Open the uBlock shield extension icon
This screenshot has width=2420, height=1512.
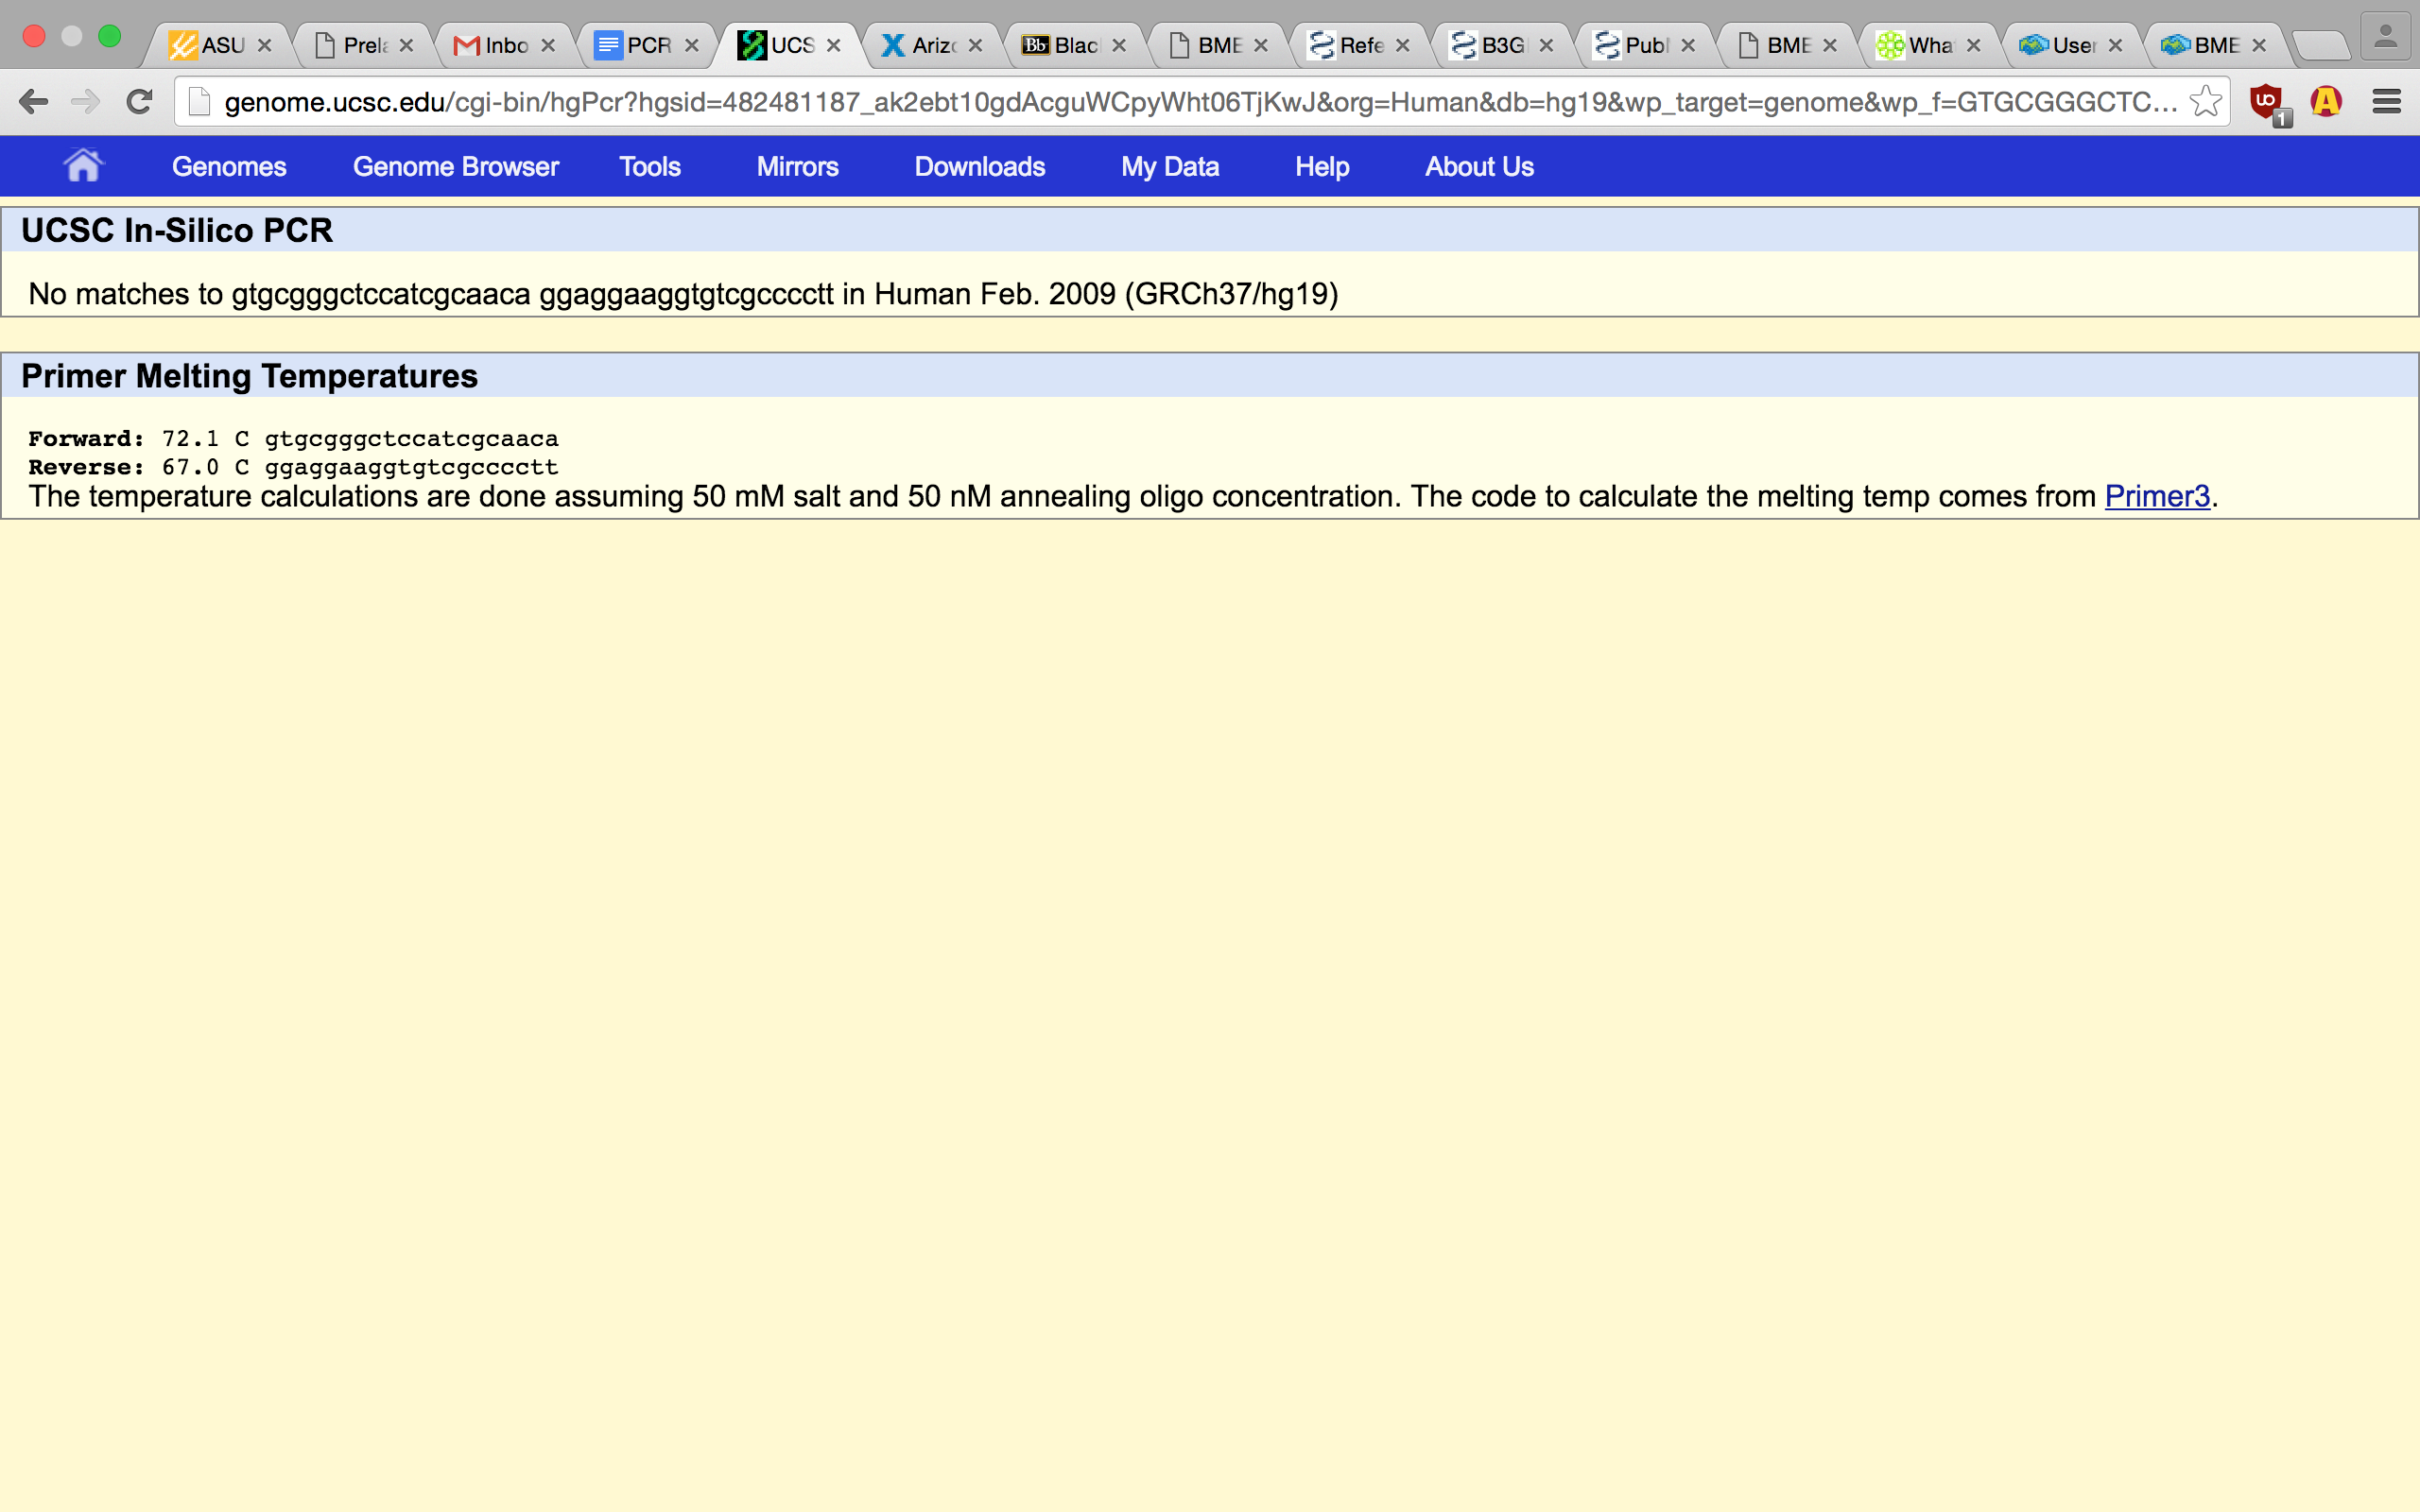click(x=2266, y=102)
